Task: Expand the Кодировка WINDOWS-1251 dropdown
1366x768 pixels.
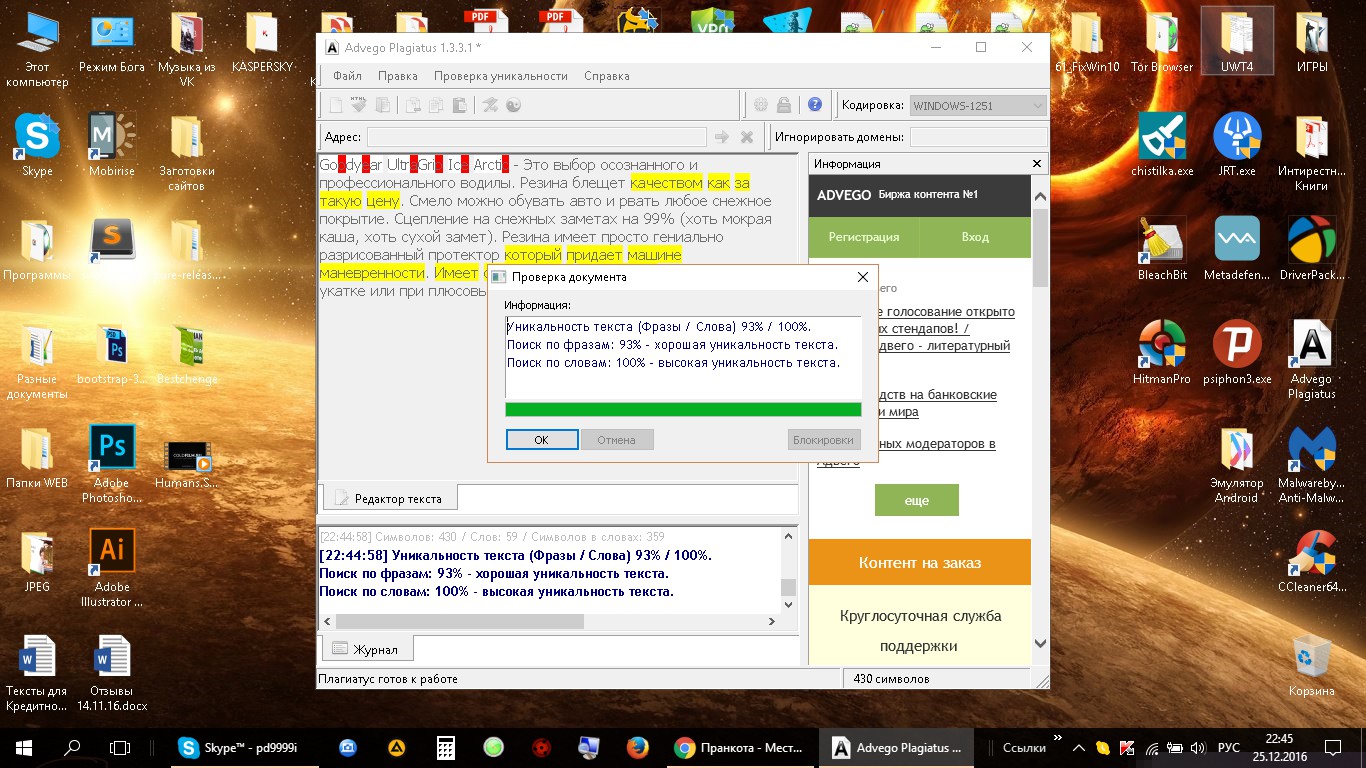Action: (977, 106)
